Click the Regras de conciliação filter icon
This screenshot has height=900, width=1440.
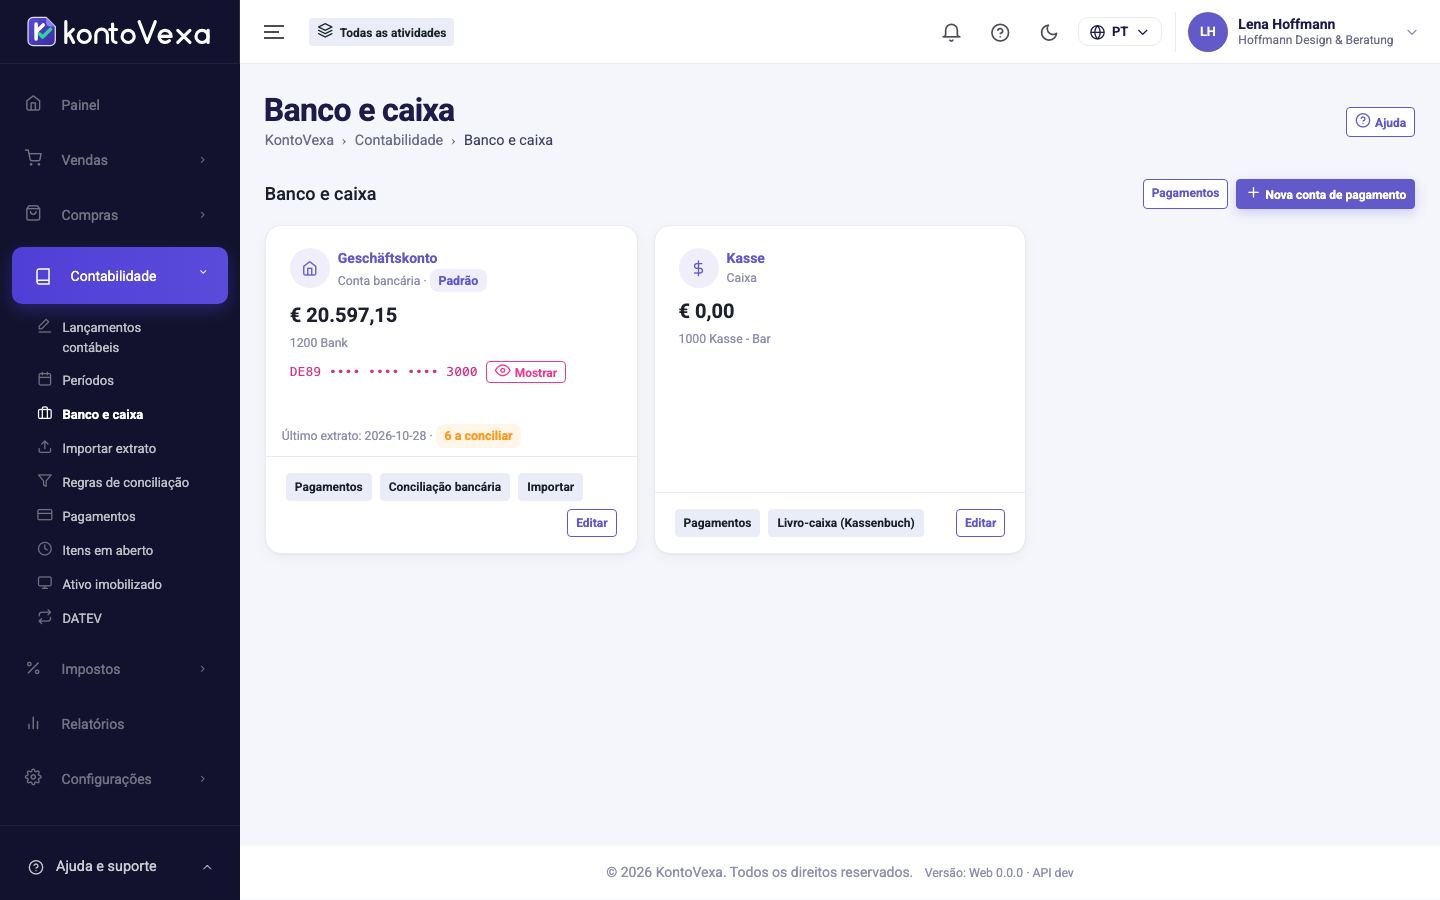(x=44, y=481)
